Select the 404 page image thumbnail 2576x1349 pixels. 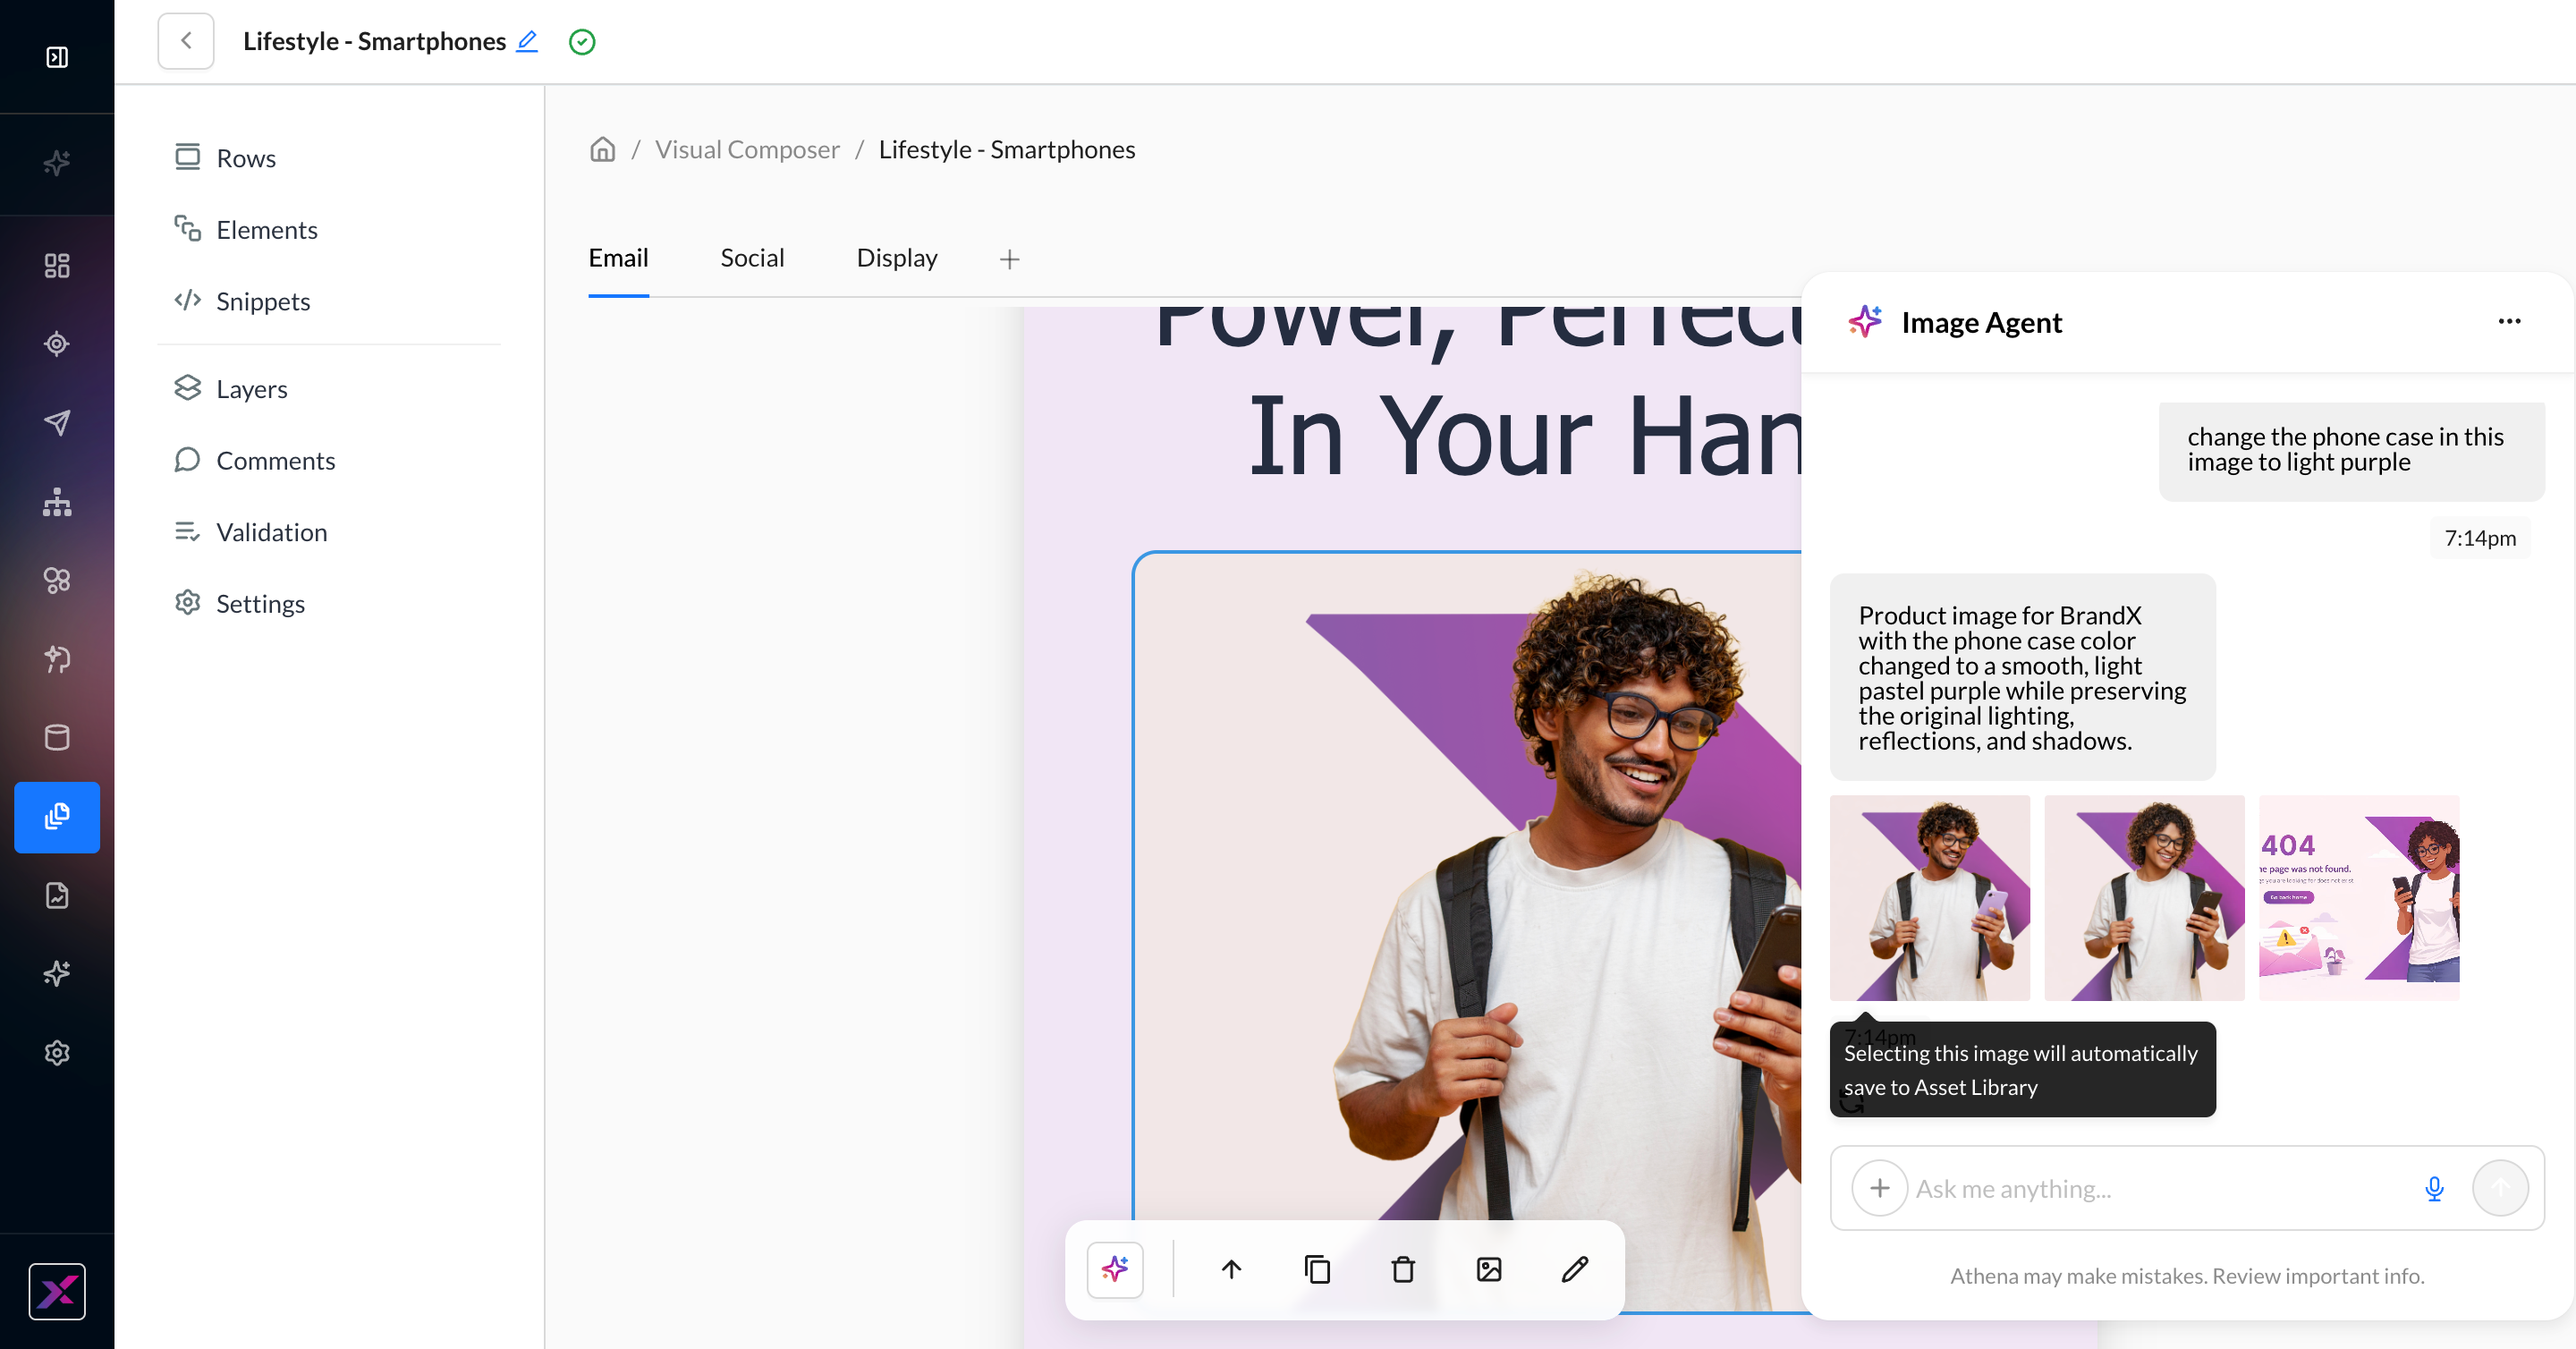2359,898
